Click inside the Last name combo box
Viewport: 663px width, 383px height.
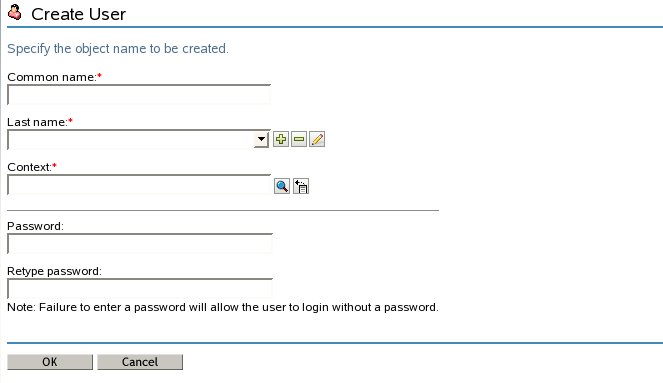pos(131,140)
